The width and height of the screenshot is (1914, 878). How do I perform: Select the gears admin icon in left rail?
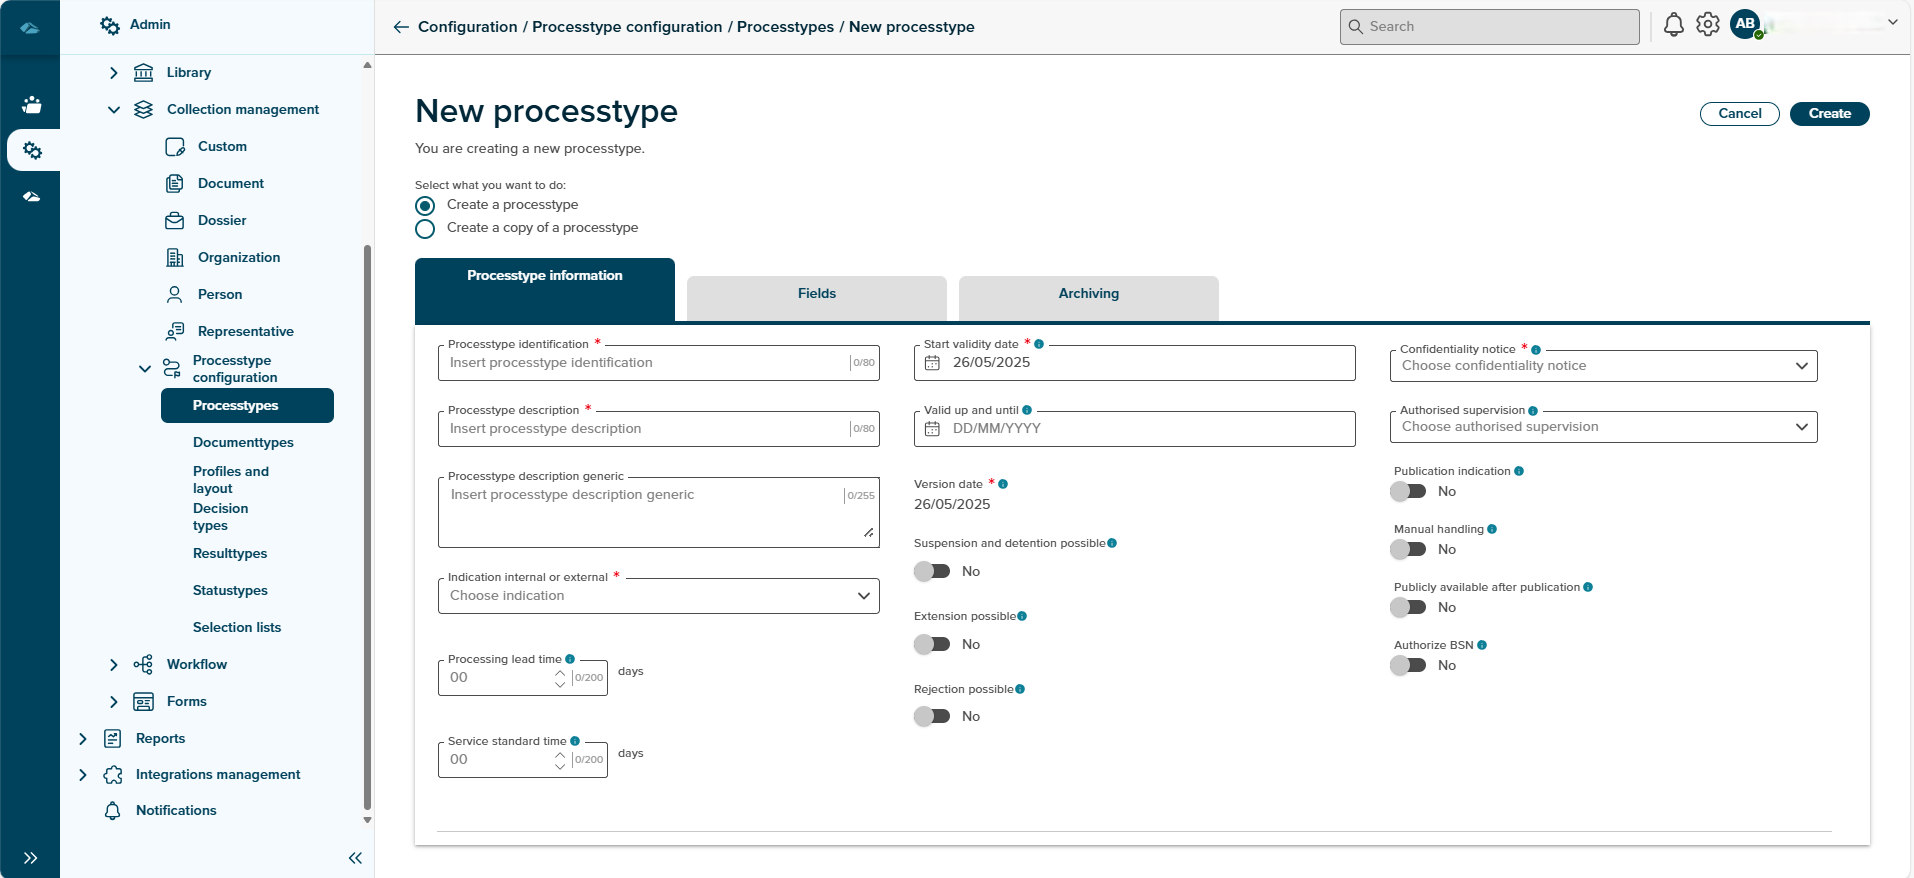[x=32, y=150]
